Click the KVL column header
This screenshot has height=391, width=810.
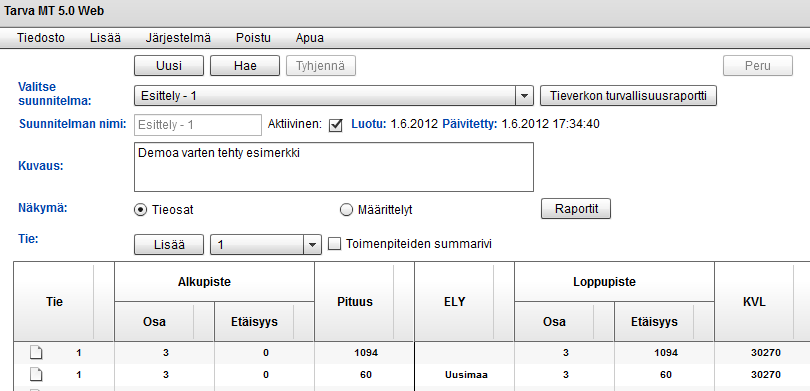tap(754, 302)
